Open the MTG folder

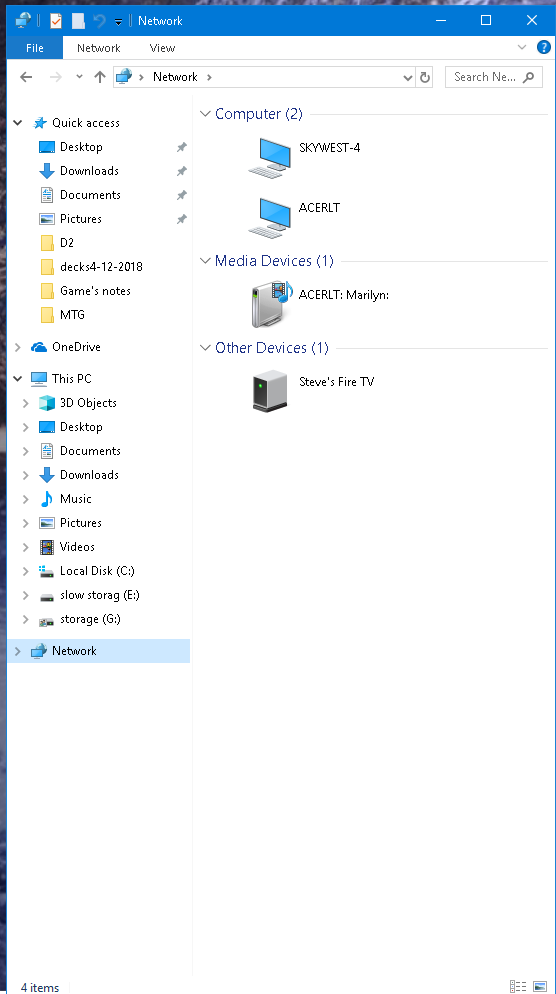[72, 315]
